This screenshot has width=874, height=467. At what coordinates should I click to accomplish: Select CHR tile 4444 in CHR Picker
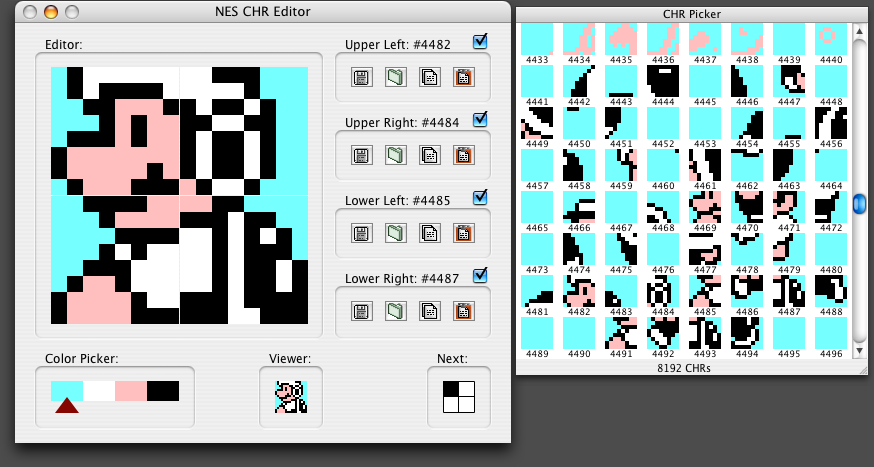[x=663, y=81]
